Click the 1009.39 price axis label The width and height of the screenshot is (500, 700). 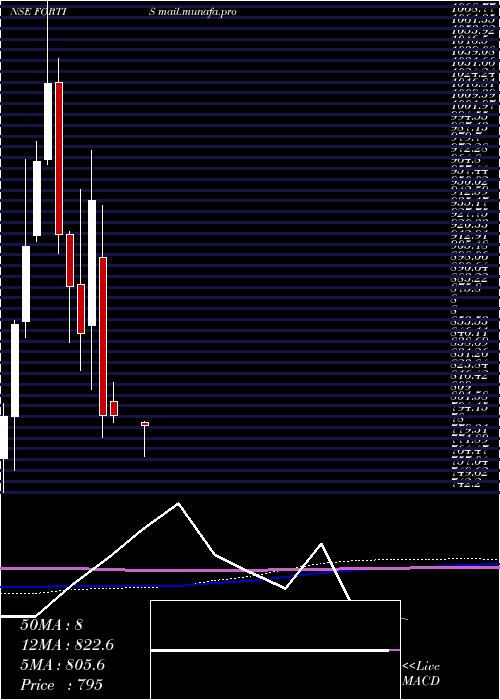pyautogui.click(x=473, y=95)
